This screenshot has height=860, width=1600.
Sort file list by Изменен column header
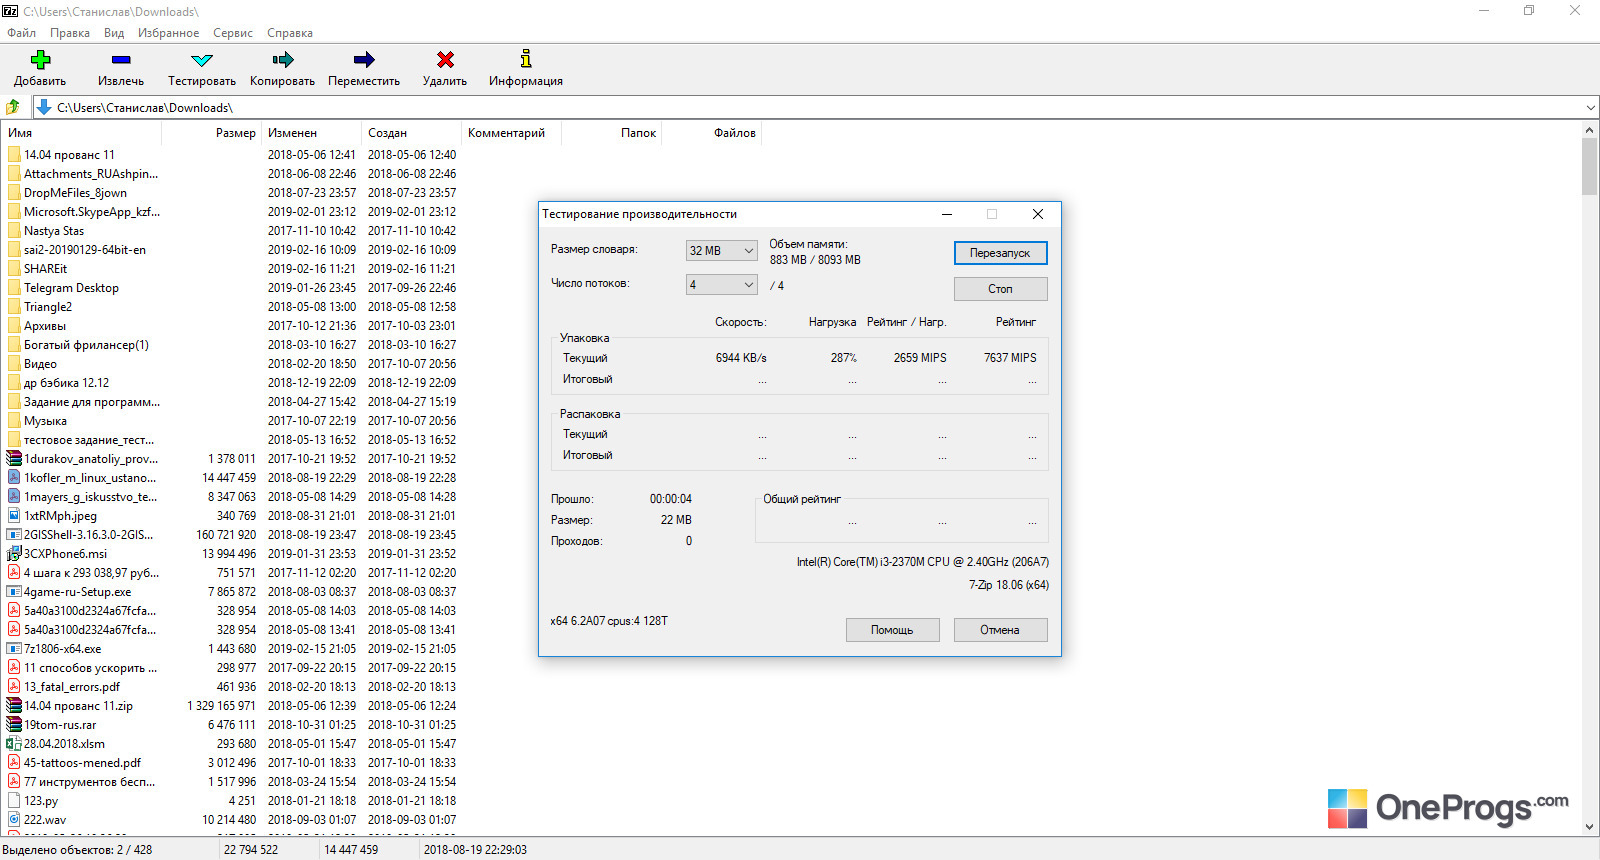(x=311, y=133)
